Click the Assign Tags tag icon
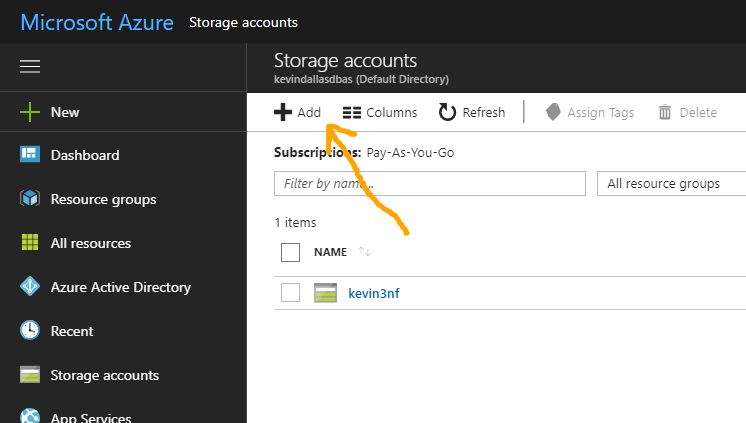The width and height of the screenshot is (746, 423). point(553,112)
